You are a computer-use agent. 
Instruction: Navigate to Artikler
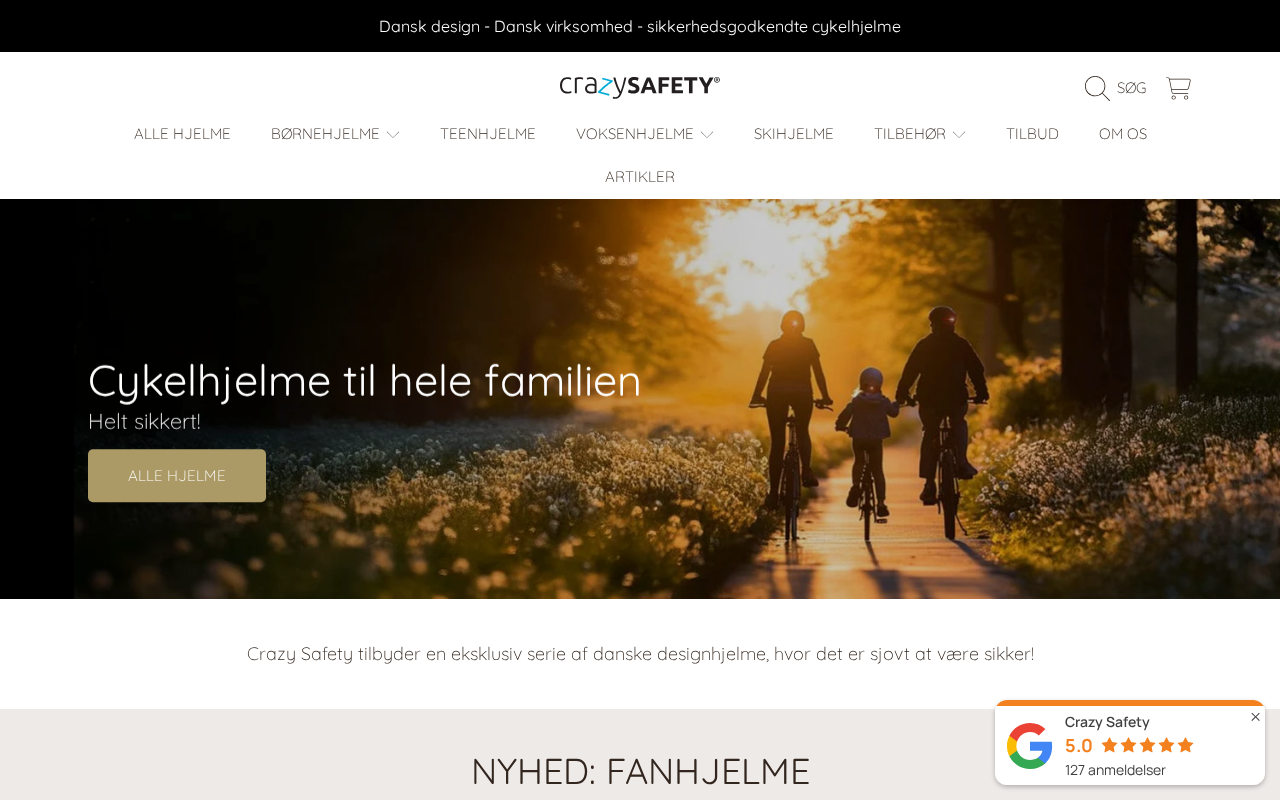coord(640,177)
